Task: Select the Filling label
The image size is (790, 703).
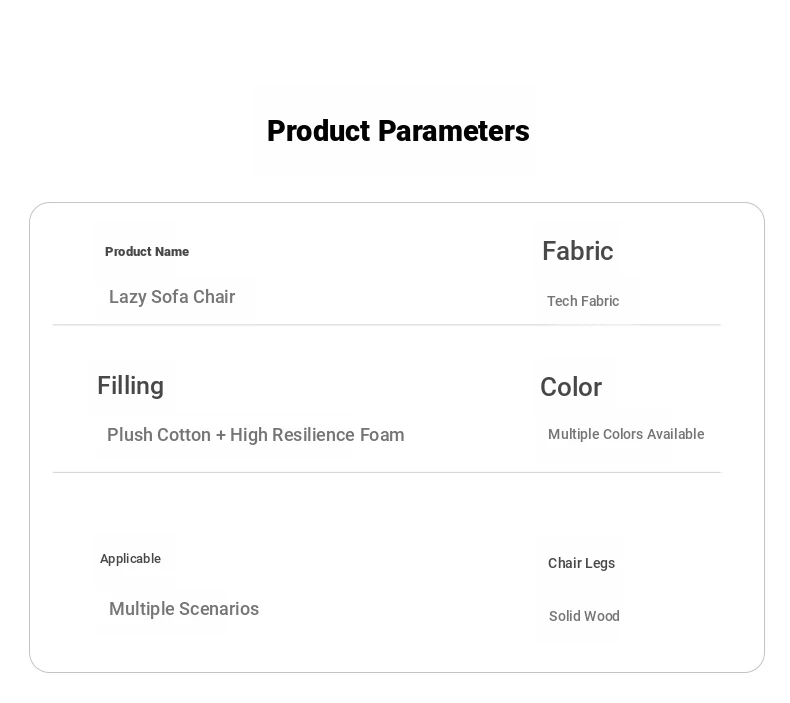Action: [130, 386]
